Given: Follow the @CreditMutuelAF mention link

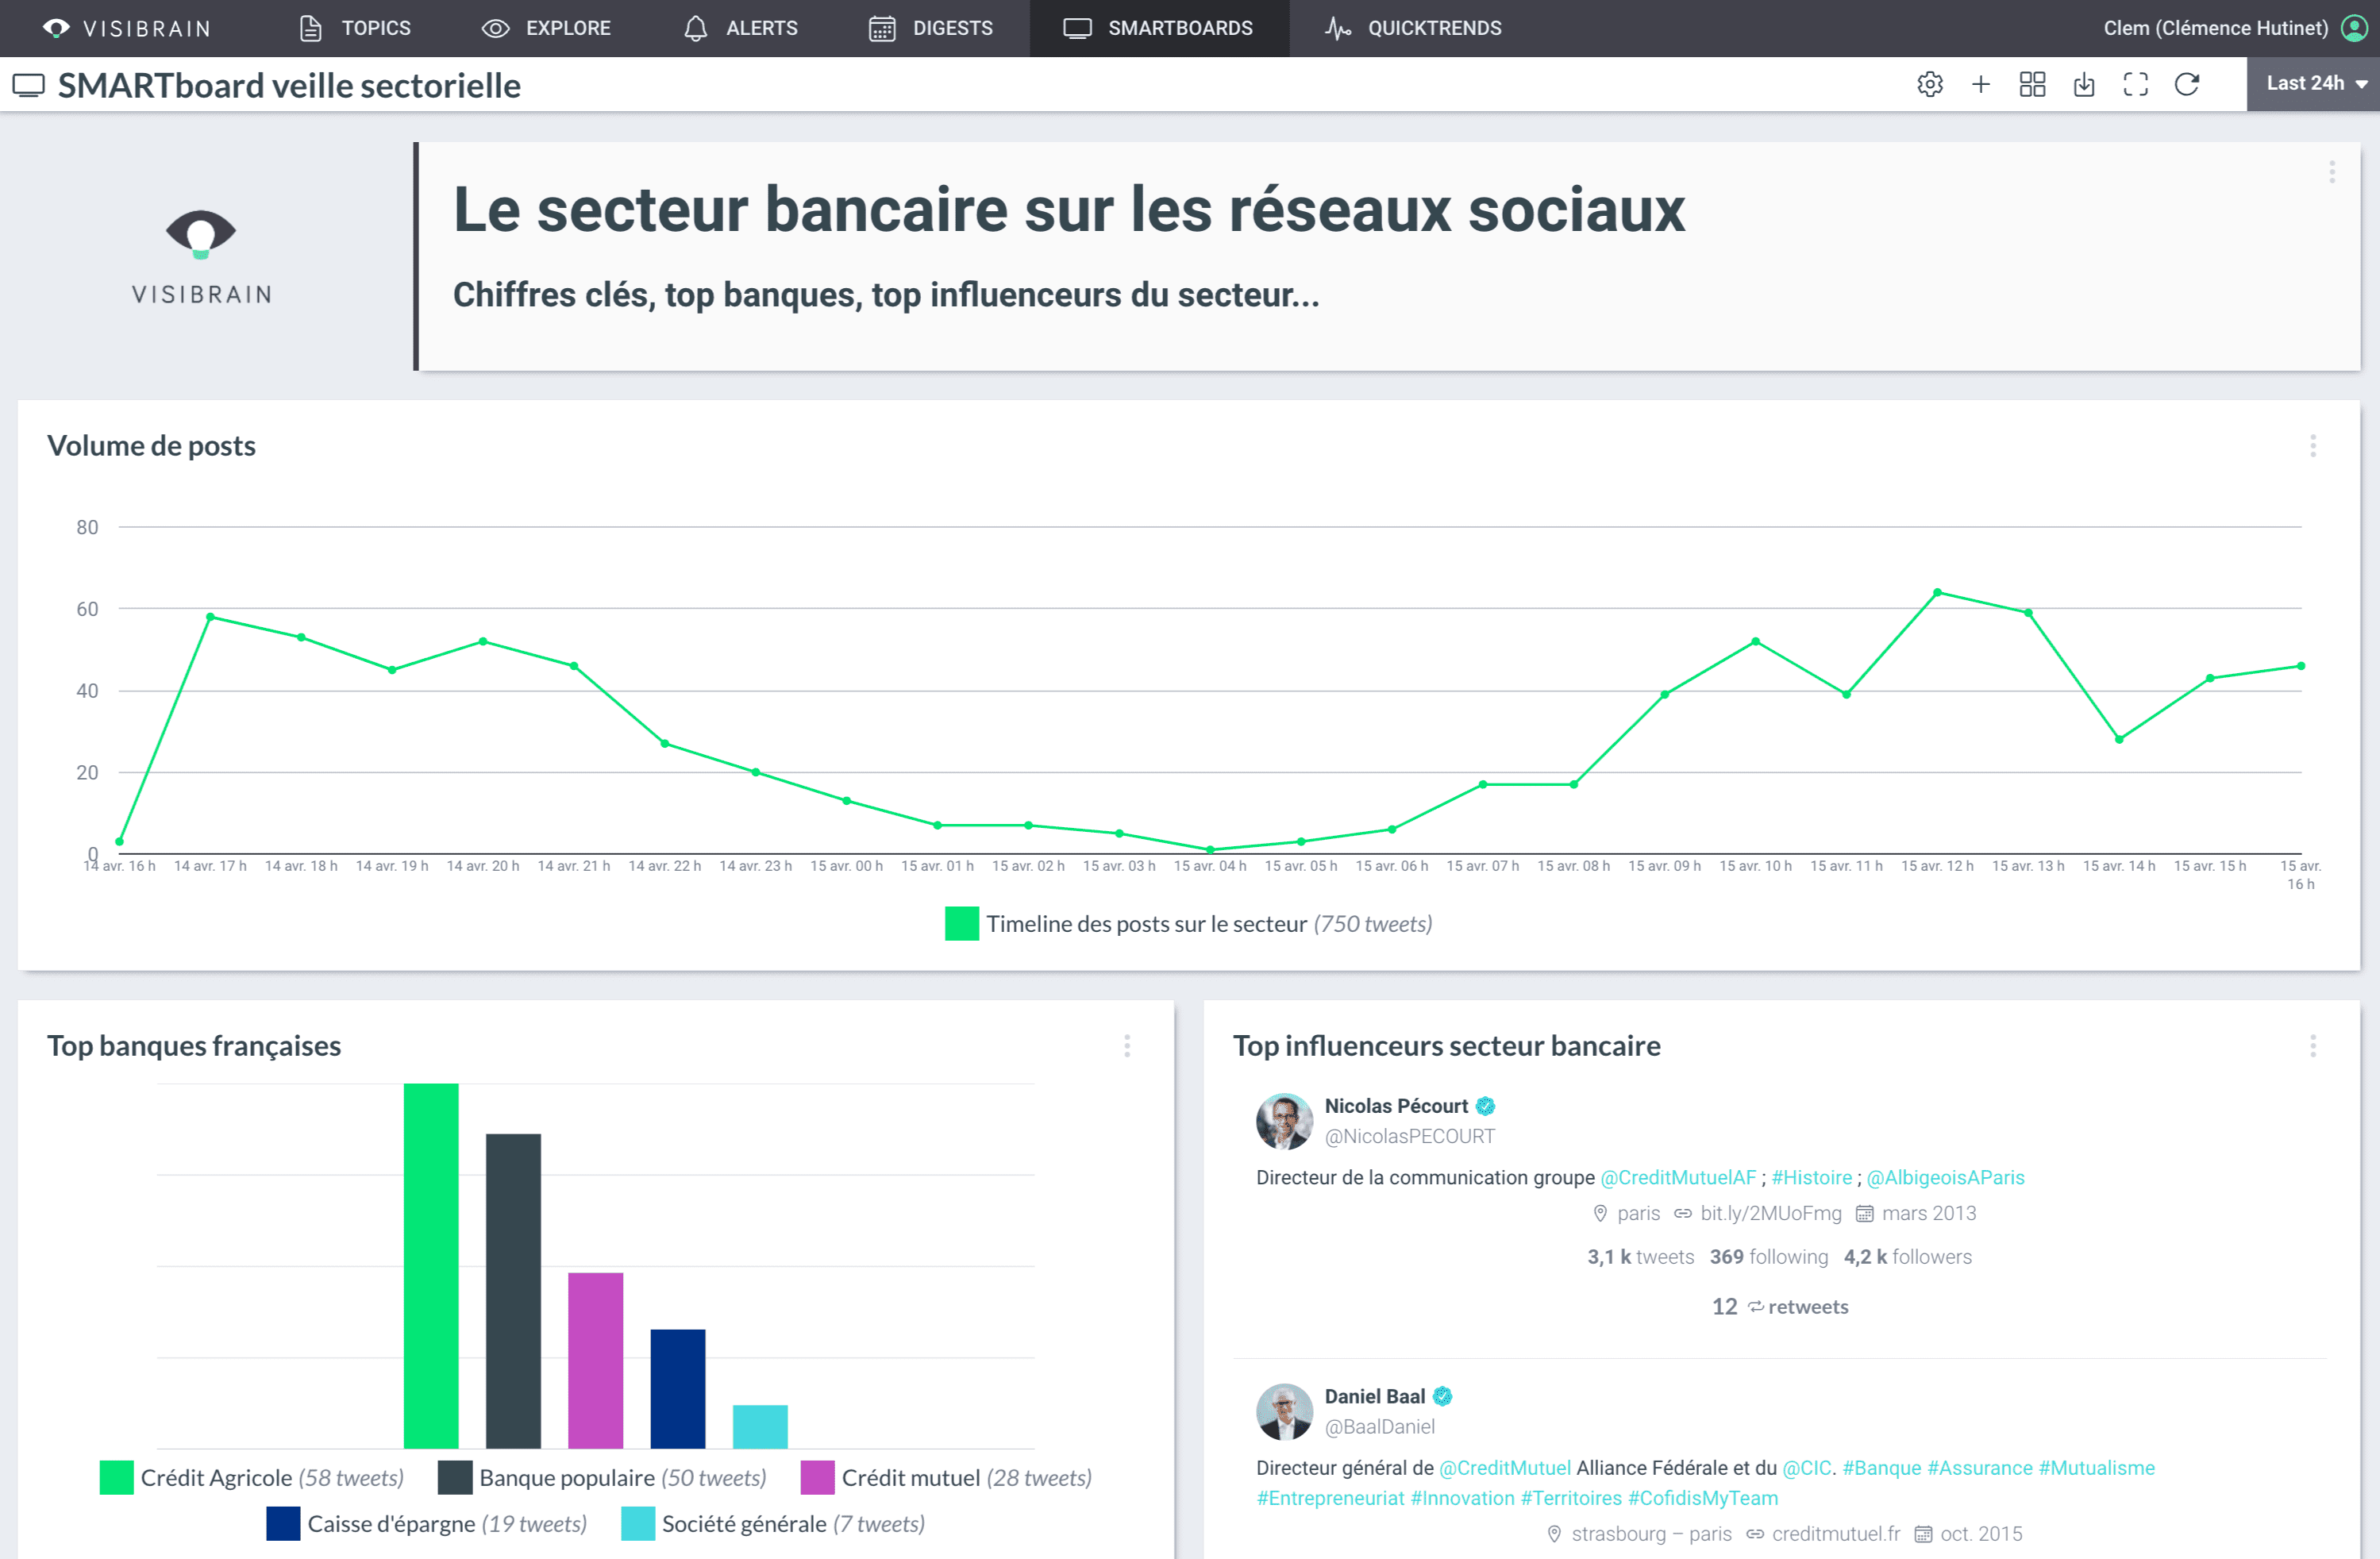Looking at the screenshot, I should [1678, 1178].
